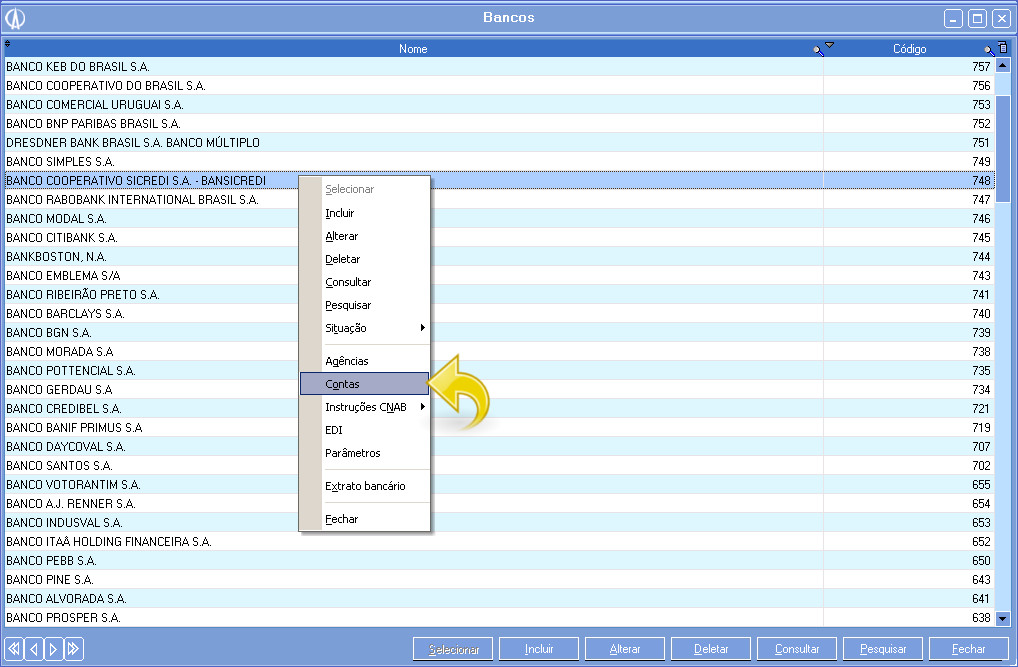
Task: Select row BANCO ITAÚ HOLDING FINANCEIRA S.A.
Action: pyautogui.click(x=499, y=542)
